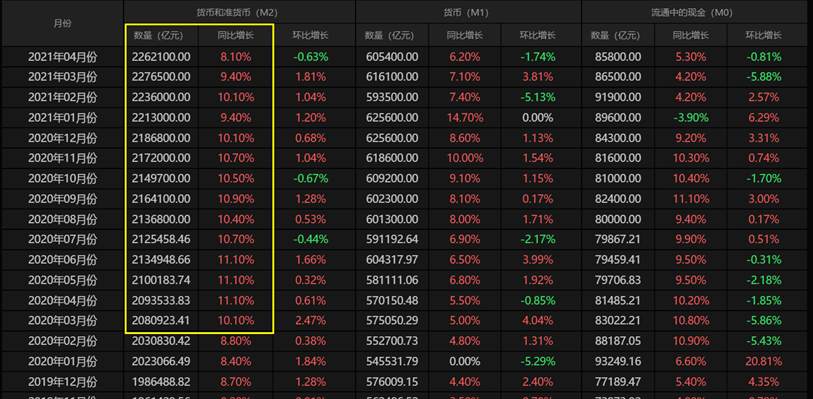Select the 2021年04月份 row label
Viewport: 813px width, 399px height.
point(62,57)
